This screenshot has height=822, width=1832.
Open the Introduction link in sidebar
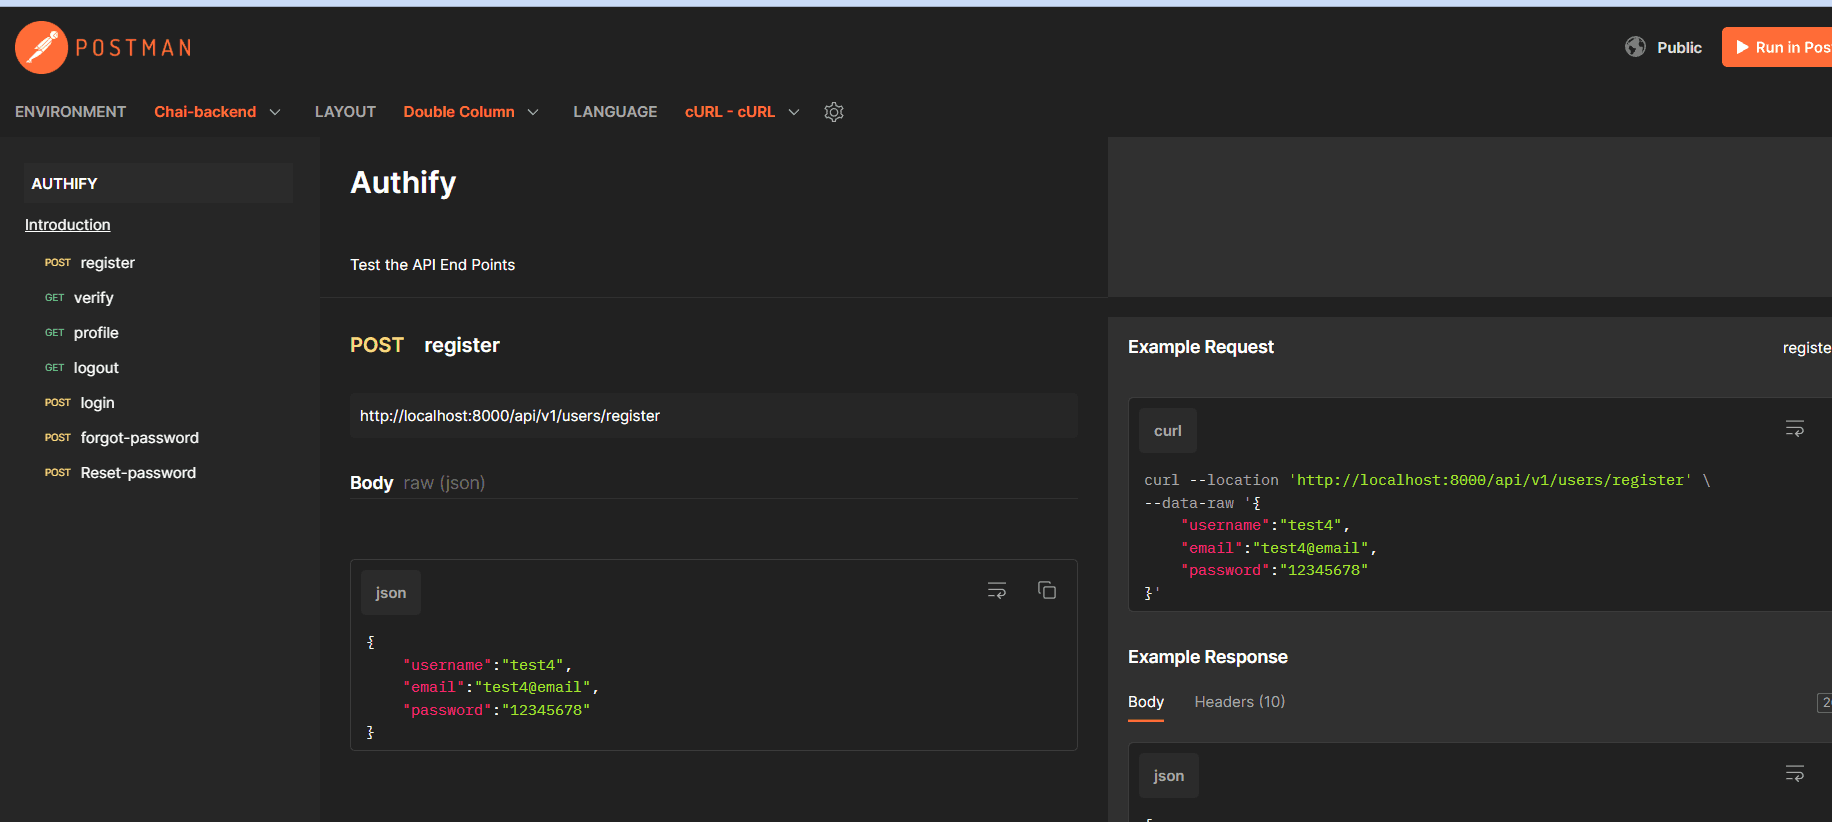(x=68, y=225)
